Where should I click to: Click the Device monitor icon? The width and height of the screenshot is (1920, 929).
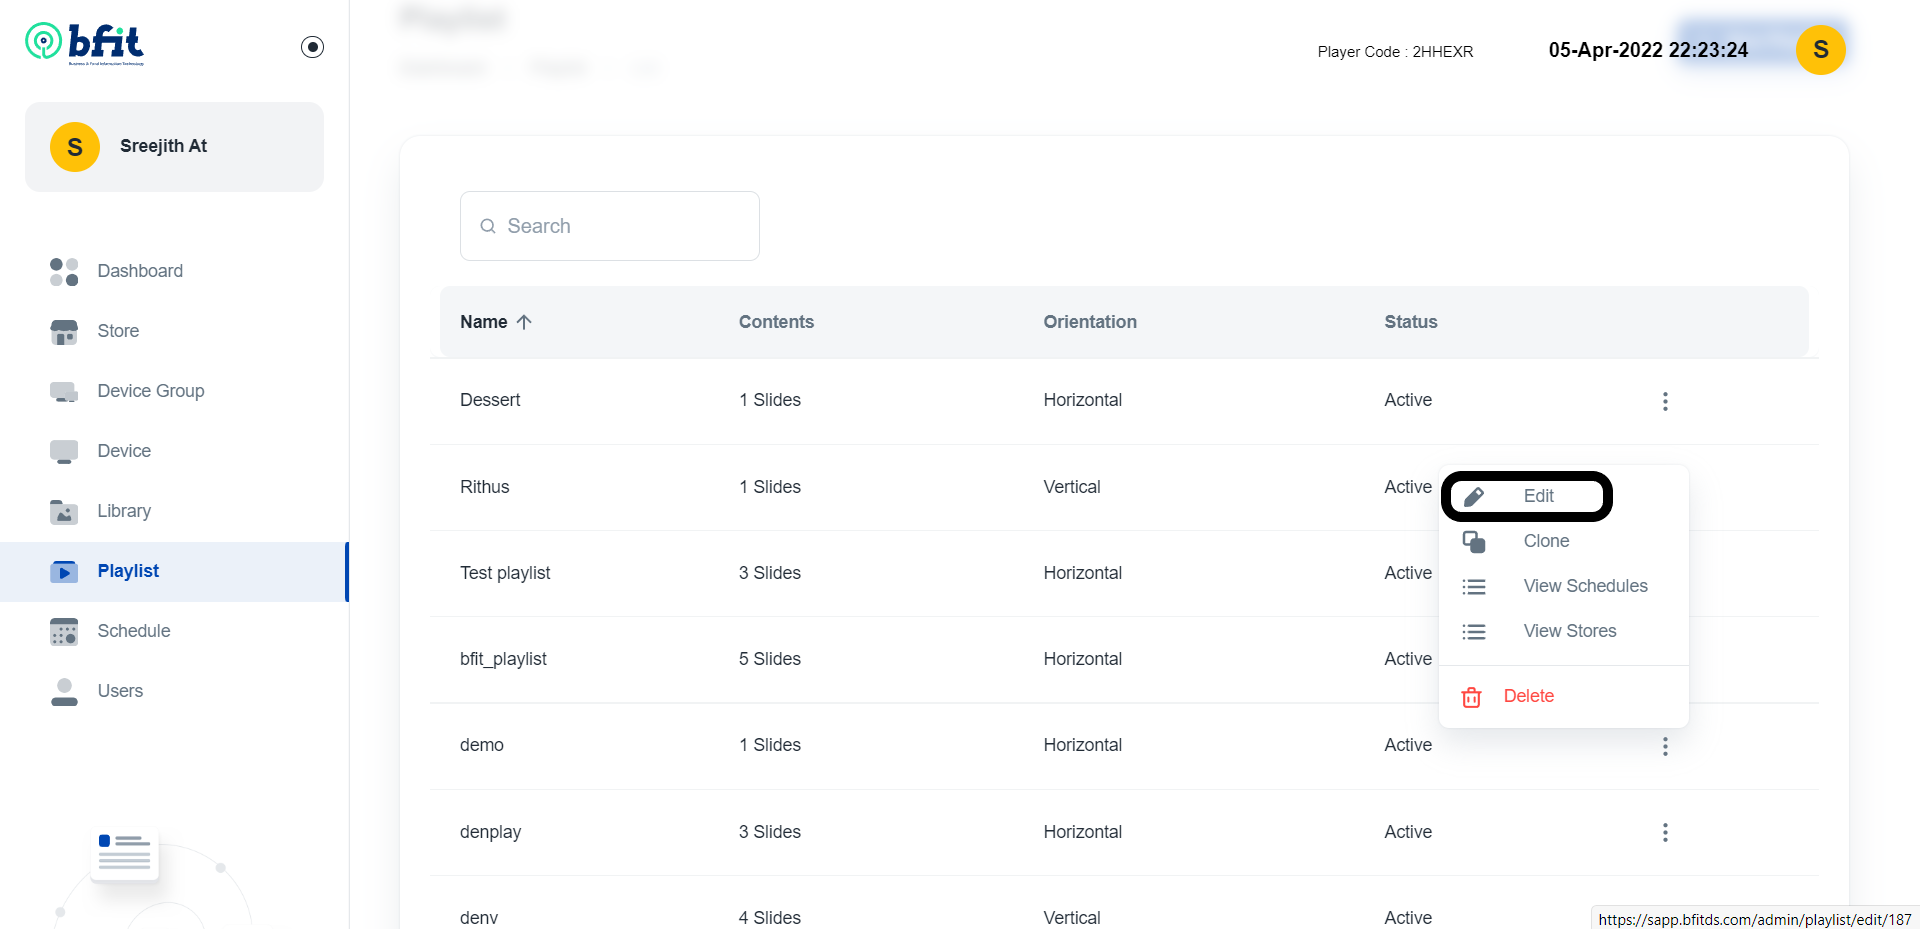click(64, 452)
